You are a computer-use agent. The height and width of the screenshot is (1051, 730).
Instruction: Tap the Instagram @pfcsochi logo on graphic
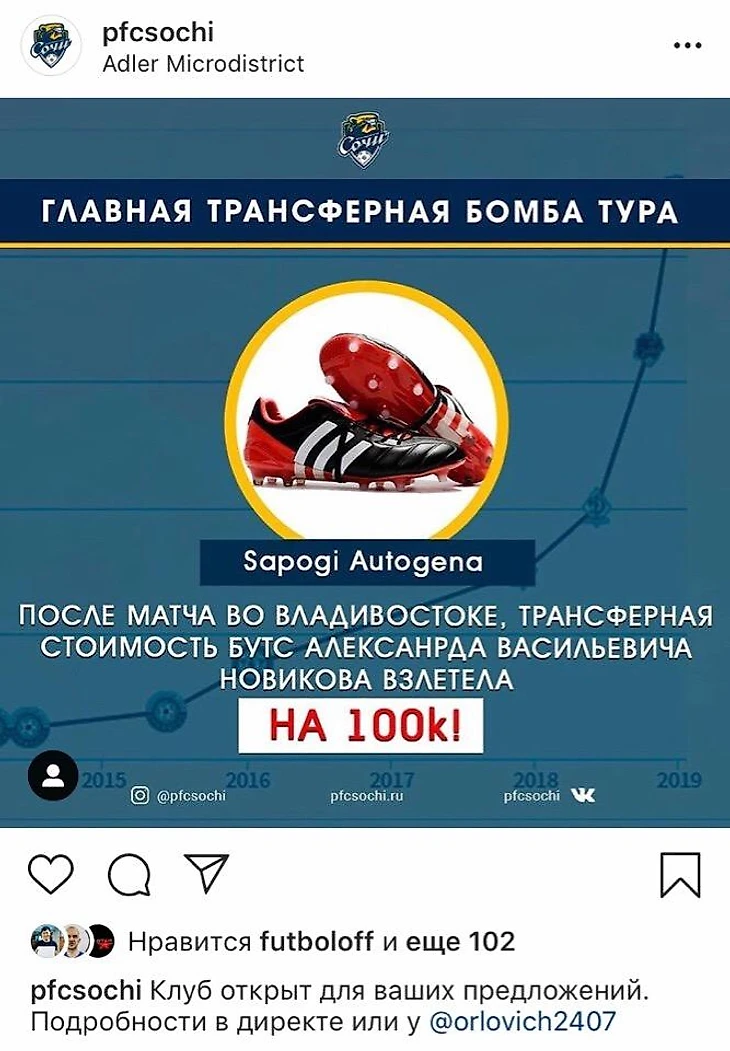178,796
